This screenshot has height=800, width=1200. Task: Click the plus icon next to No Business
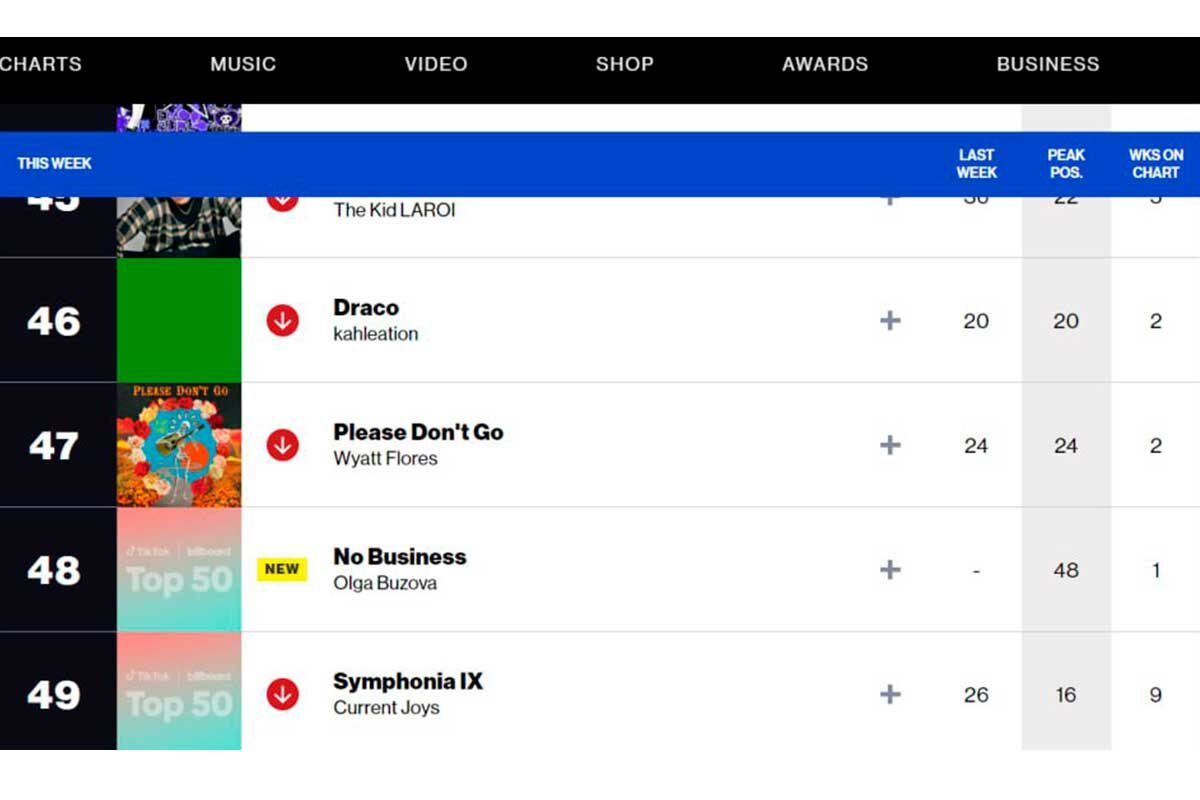(x=889, y=569)
